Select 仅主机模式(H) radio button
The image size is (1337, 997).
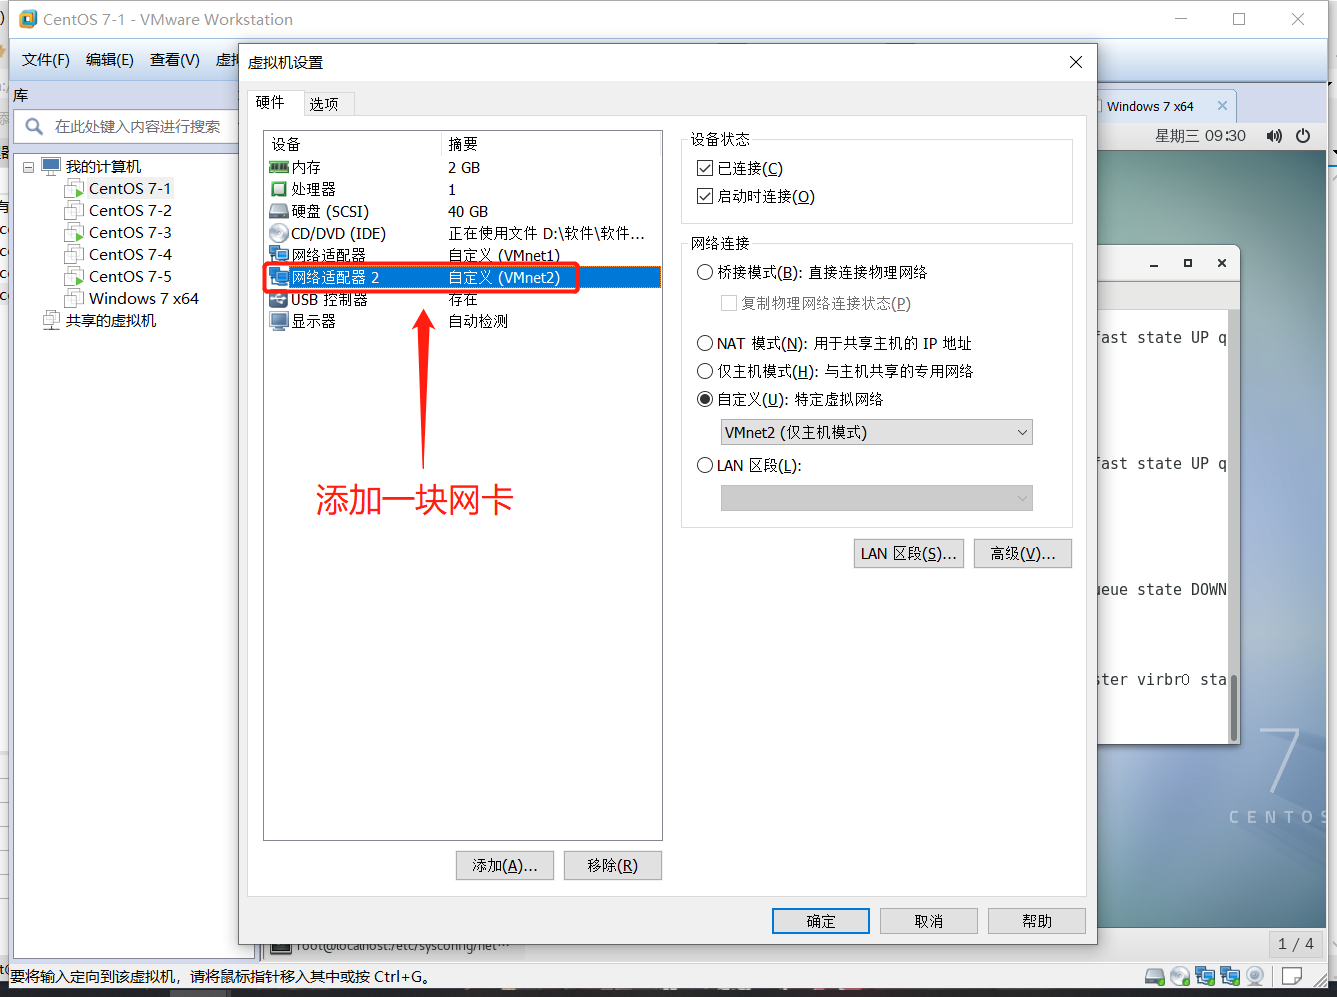(705, 371)
